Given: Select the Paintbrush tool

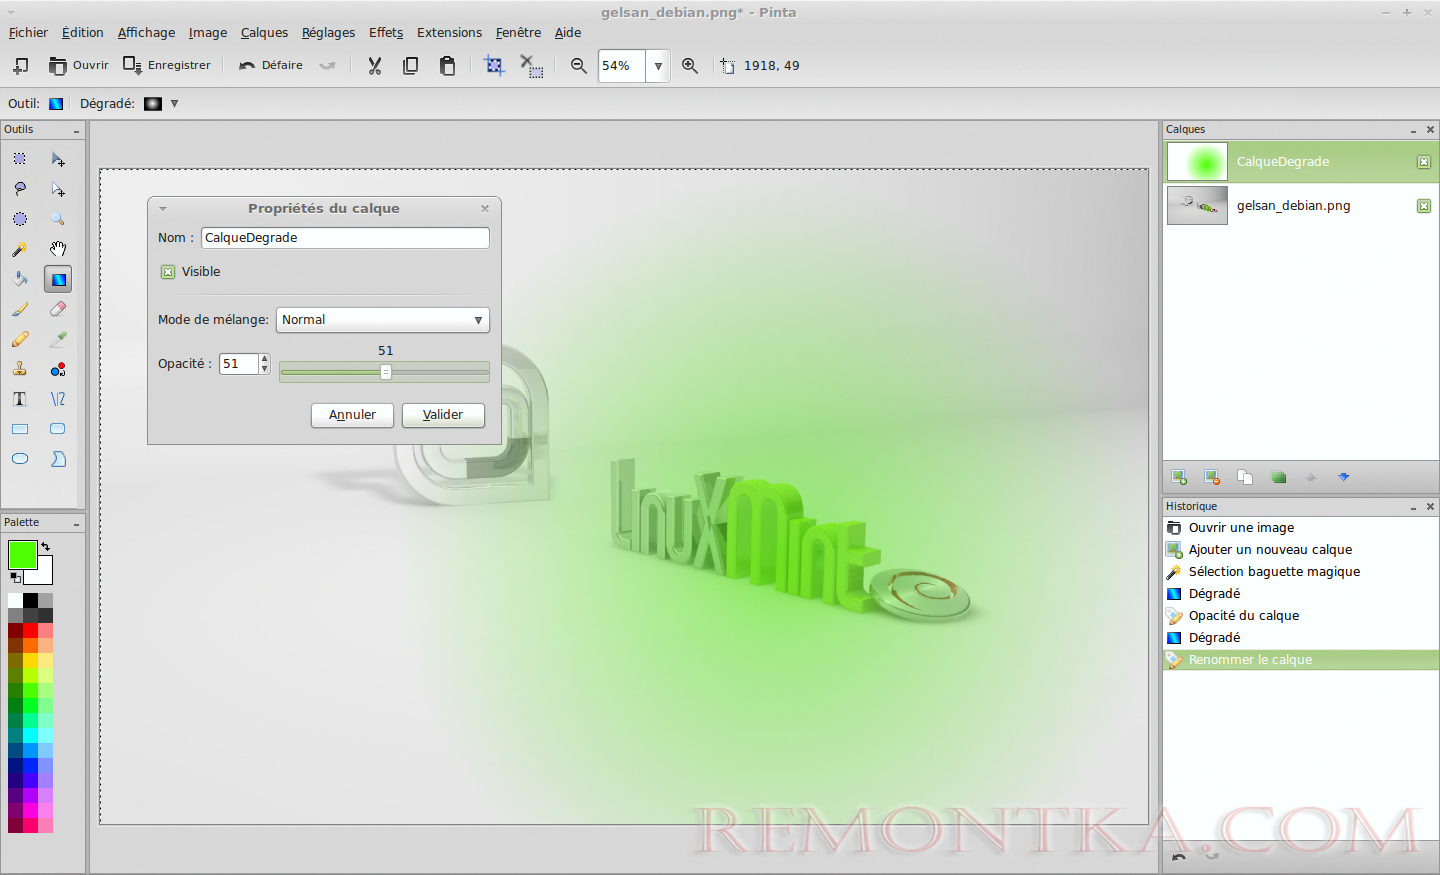Looking at the screenshot, I should pyautogui.click(x=20, y=309).
